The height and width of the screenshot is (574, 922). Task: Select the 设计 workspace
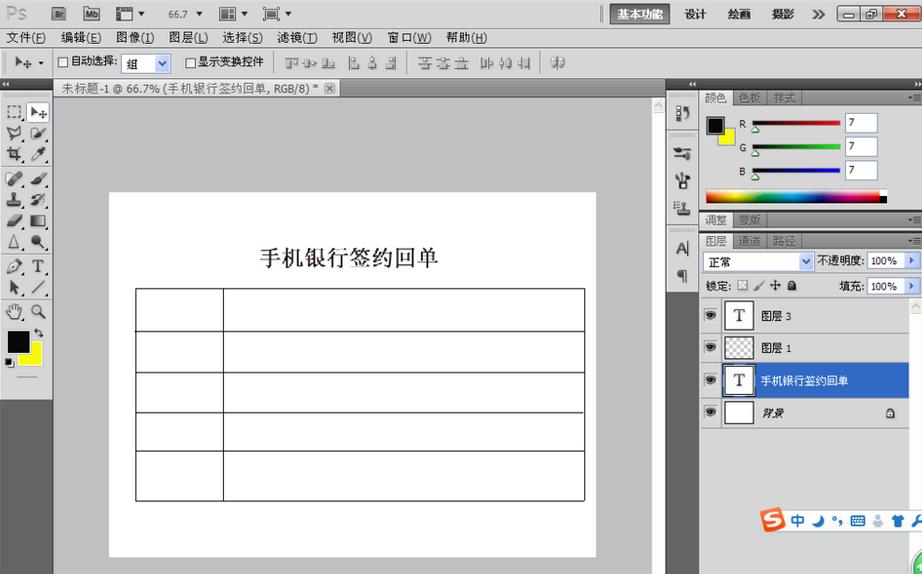click(695, 14)
